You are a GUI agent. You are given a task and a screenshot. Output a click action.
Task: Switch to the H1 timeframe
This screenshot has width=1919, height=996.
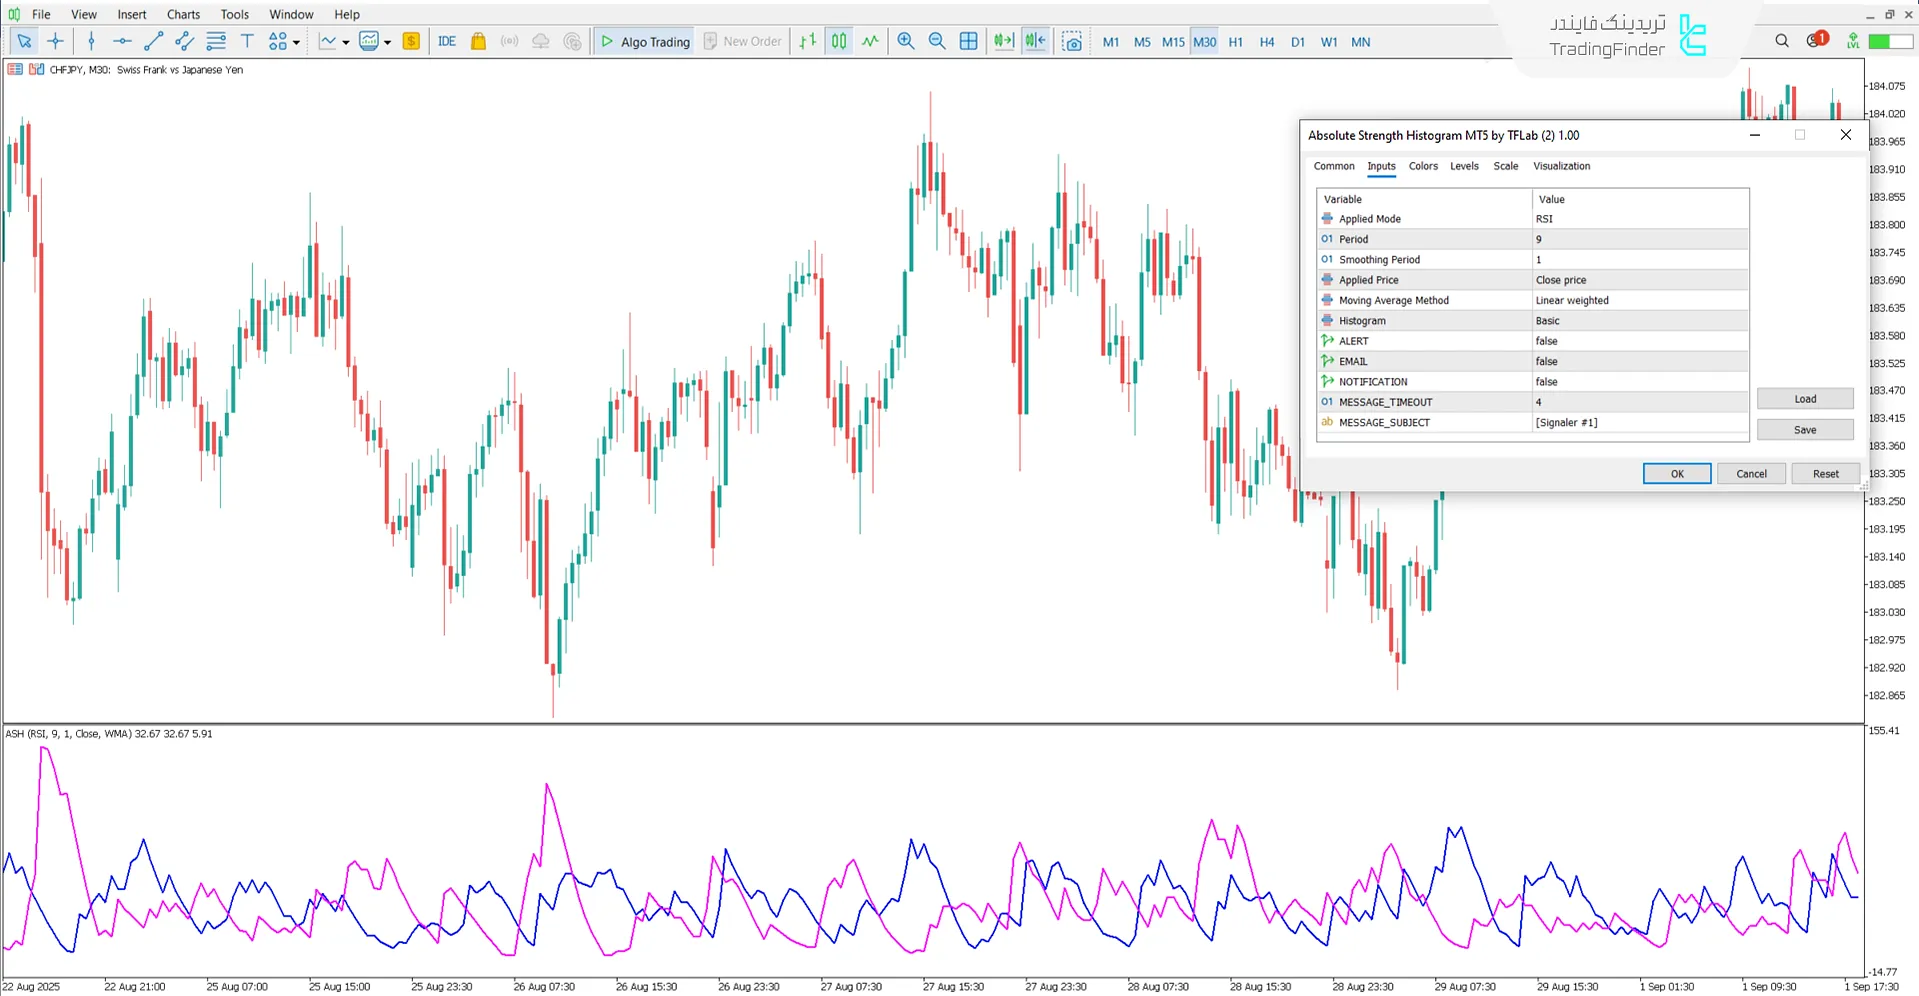click(x=1235, y=42)
